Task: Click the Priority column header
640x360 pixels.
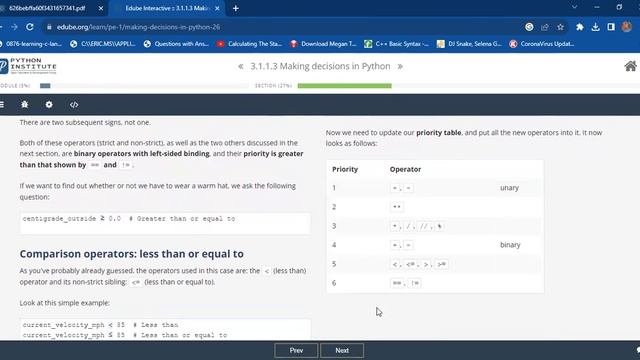Action: tap(345, 169)
